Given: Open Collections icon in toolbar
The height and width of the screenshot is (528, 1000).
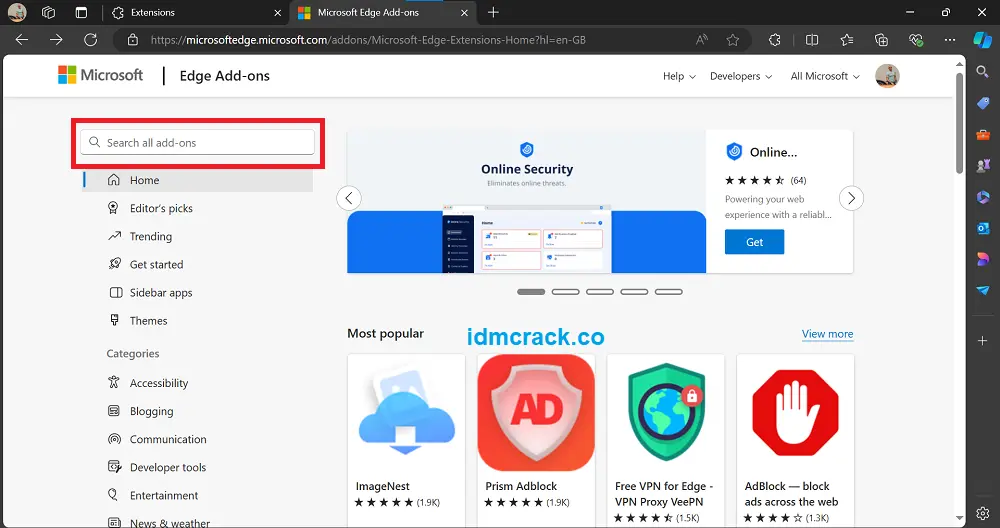Looking at the screenshot, I should (881, 40).
